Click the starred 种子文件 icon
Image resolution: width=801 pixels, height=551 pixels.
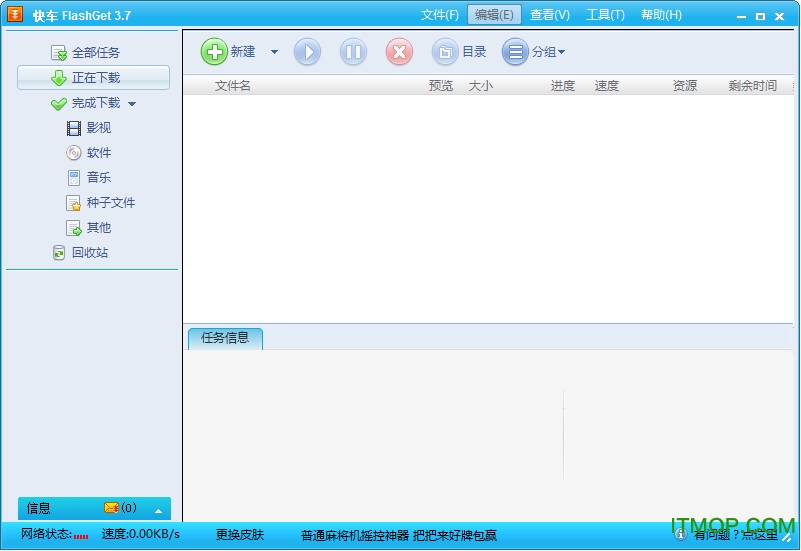click(x=74, y=203)
